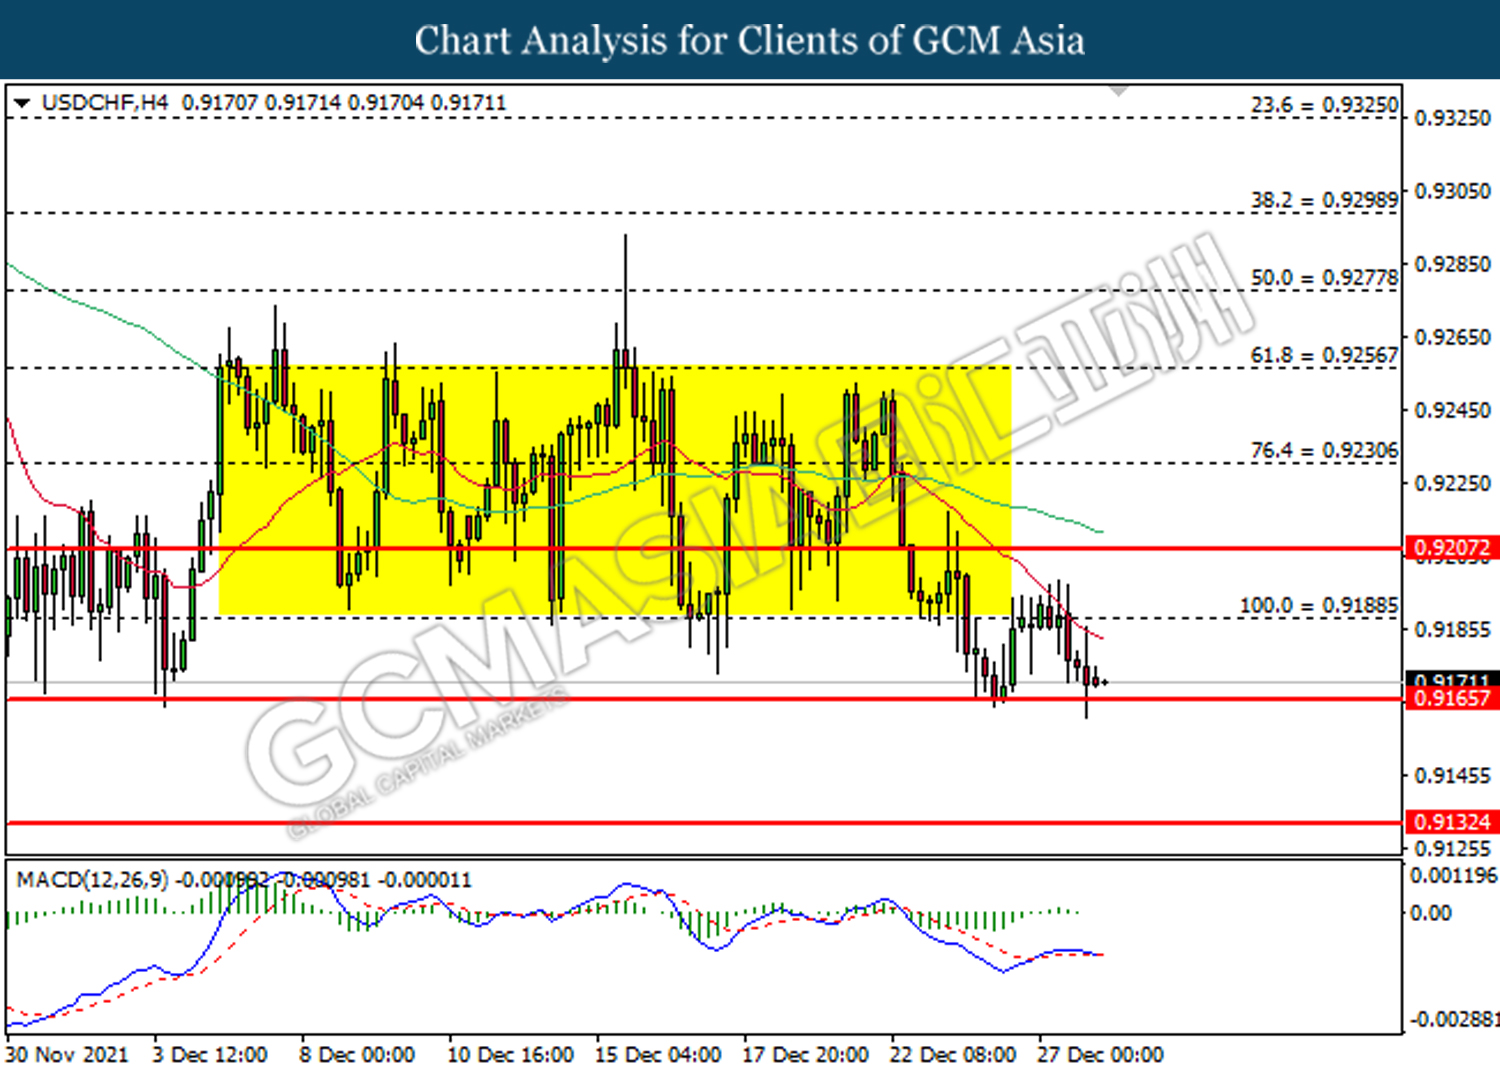Click the 8 Dec 00:00 time label
The height and width of the screenshot is (1071, 1500).
[357, 1055]
